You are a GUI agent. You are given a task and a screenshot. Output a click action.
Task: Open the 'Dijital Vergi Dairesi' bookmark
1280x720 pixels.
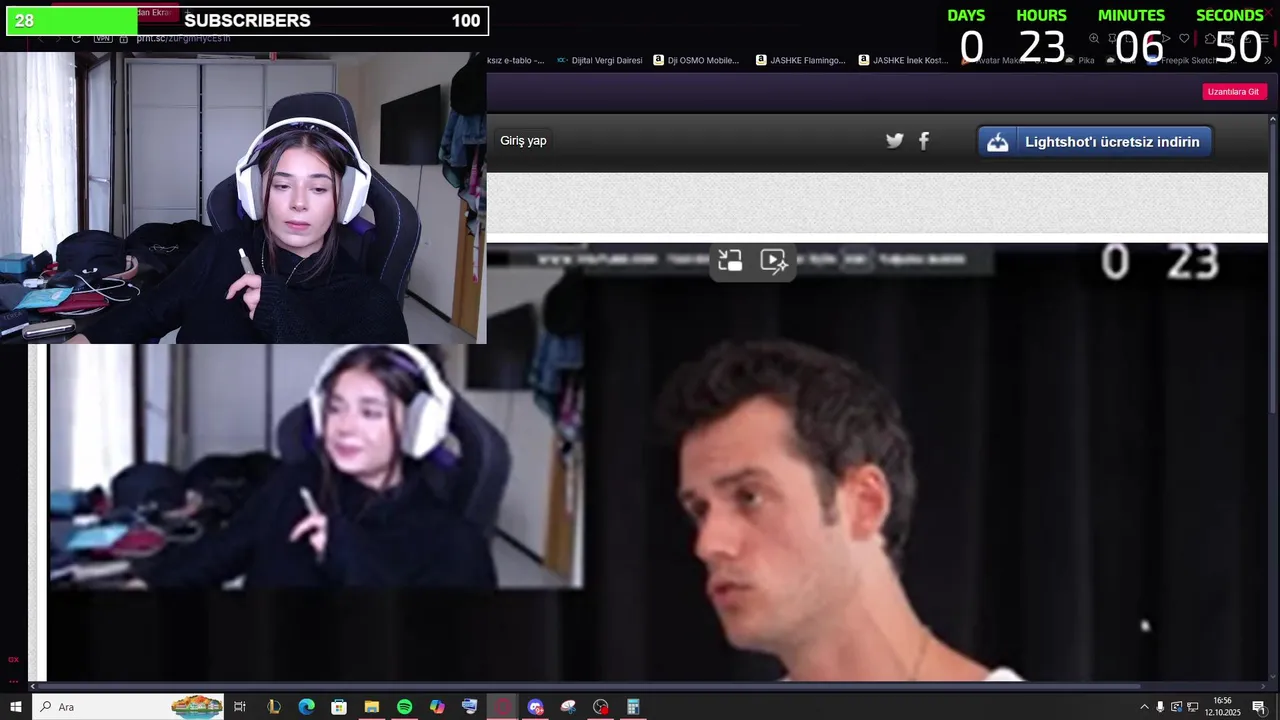pyautogui.click(x=599, y=60)
